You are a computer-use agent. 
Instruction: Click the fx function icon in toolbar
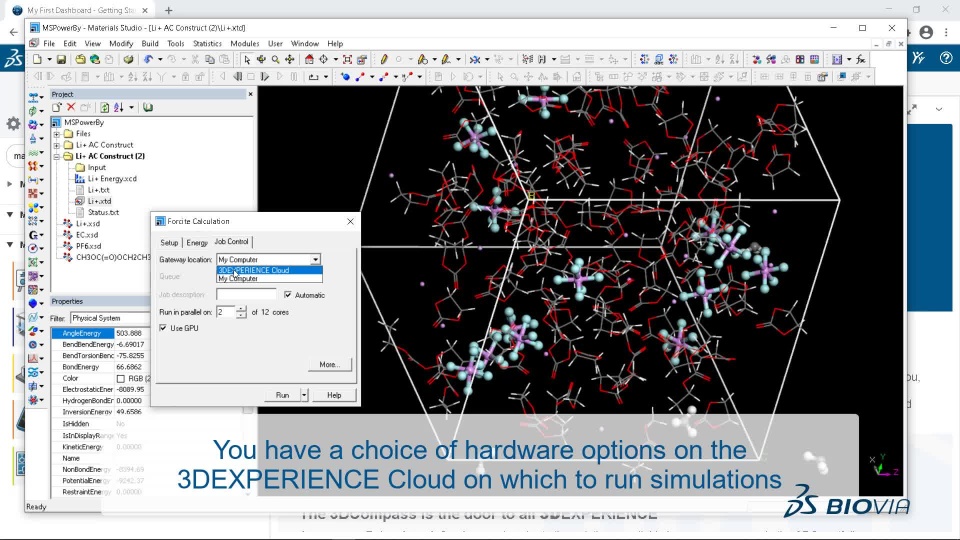pos(861,59)
